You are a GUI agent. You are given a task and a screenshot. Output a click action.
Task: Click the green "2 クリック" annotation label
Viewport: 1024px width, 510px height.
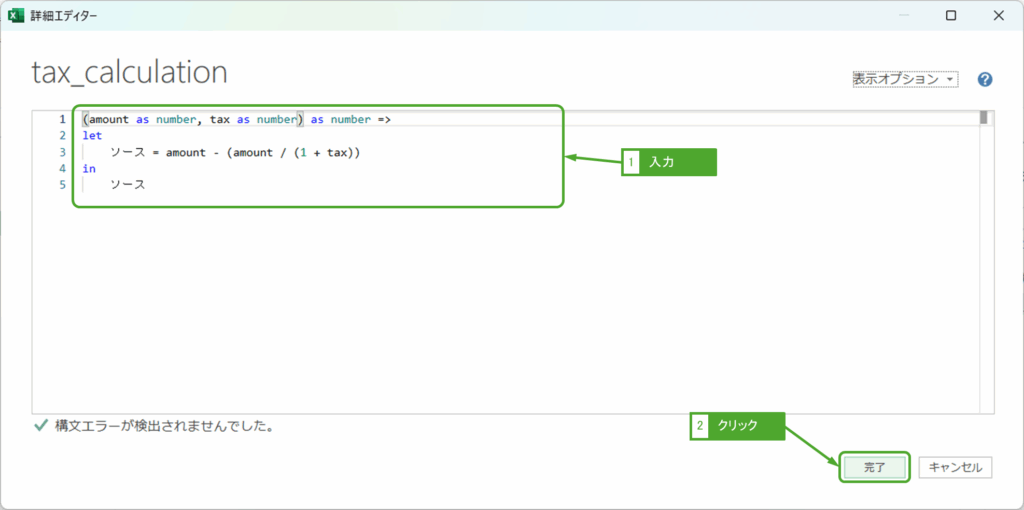(x=738, y=426)
